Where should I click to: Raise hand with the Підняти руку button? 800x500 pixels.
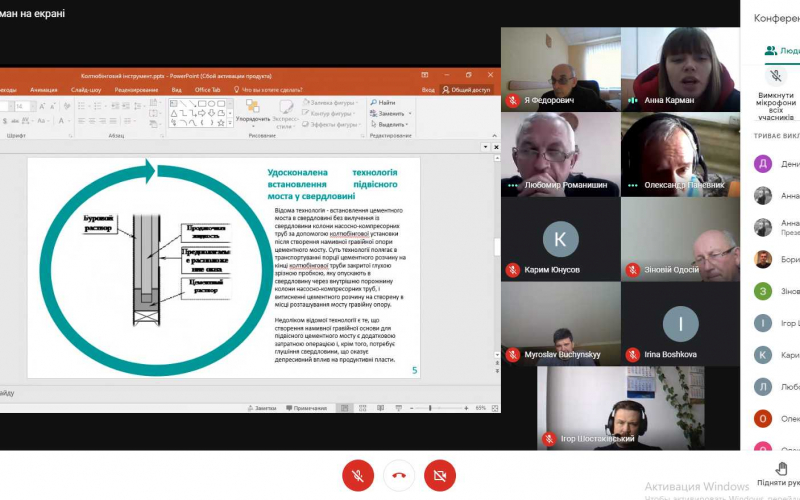[x=779, y=474]
